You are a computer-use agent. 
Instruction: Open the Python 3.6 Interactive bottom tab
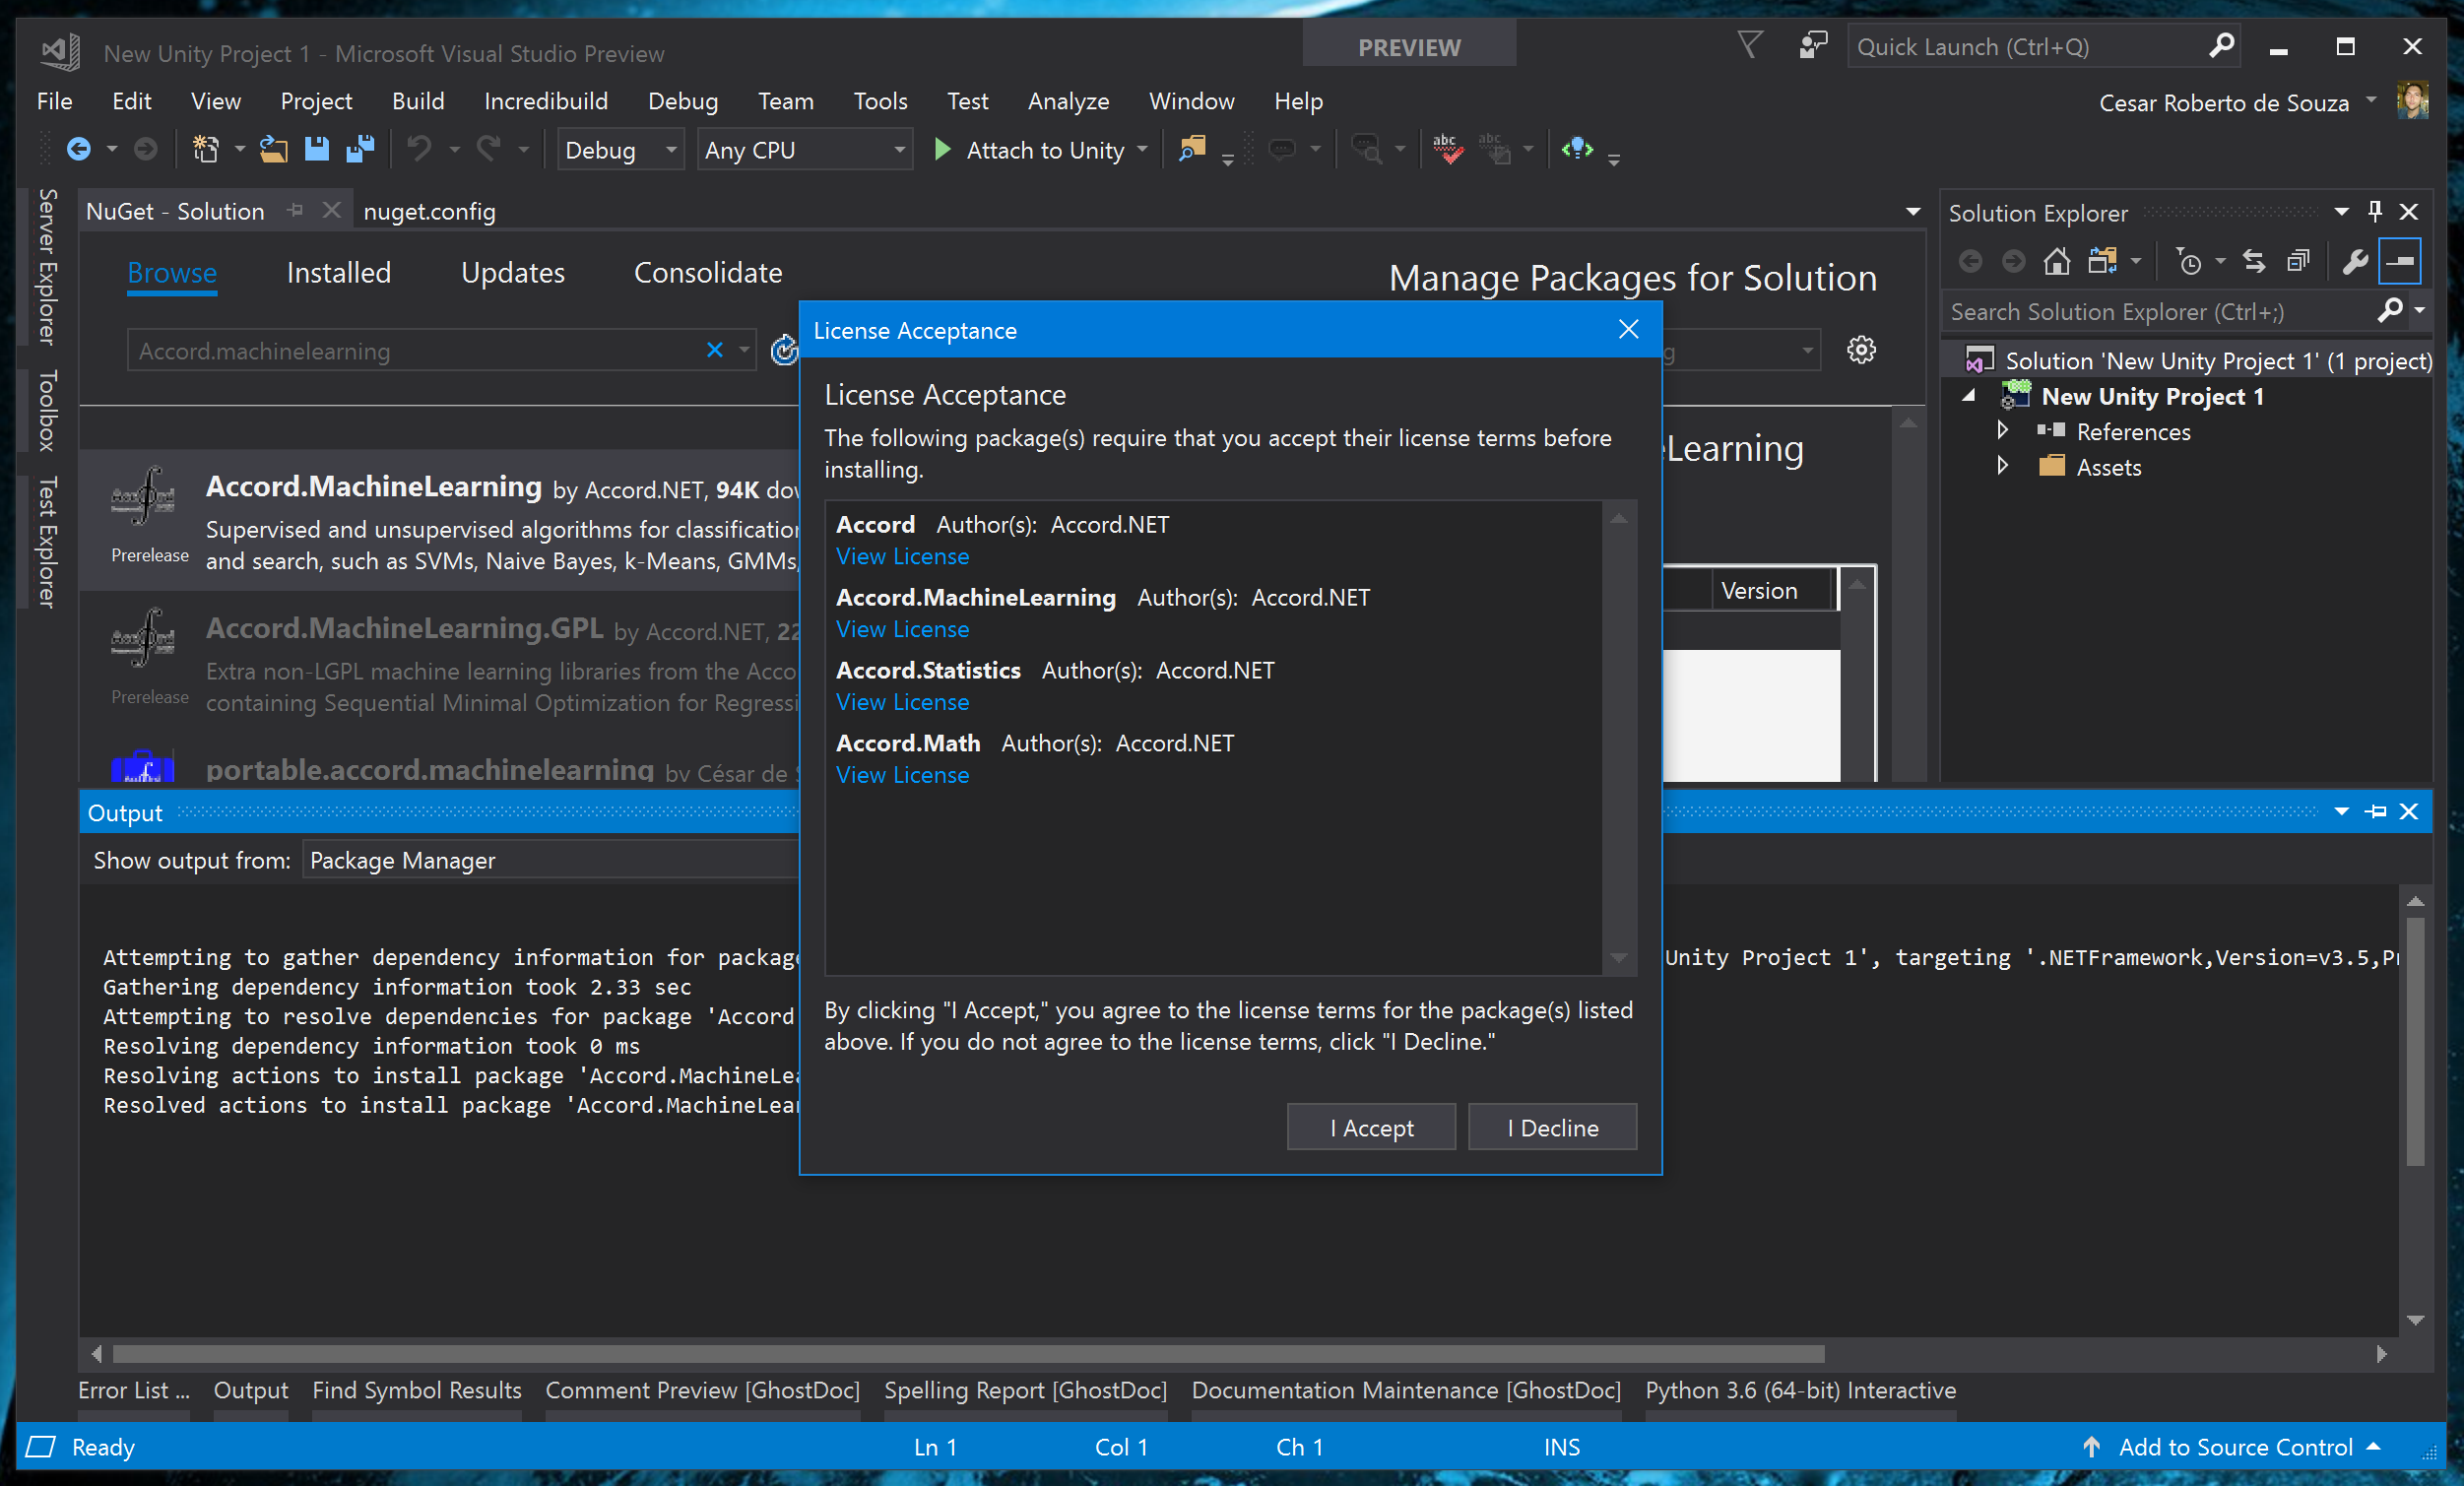pos(1800,1390)
